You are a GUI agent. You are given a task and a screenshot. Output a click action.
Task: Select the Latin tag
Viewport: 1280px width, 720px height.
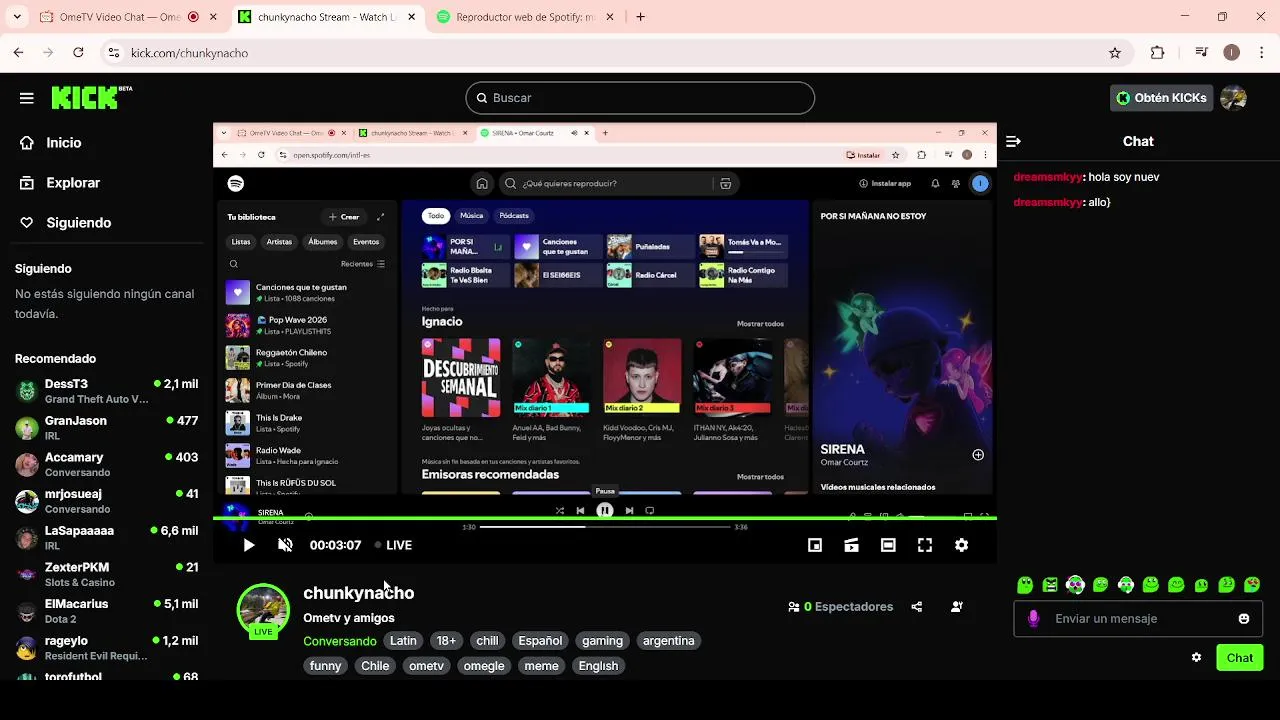403,641
